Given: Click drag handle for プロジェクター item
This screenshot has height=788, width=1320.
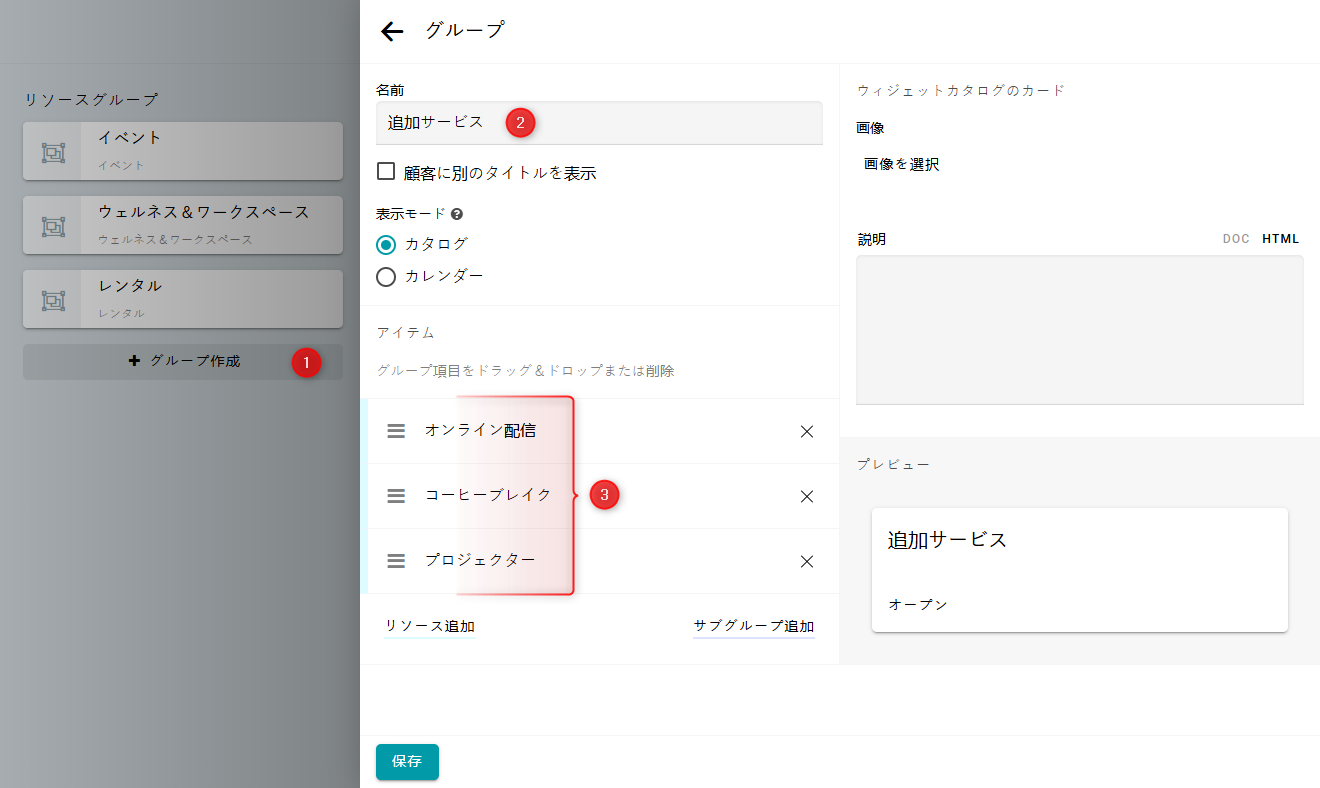Looking at the screenshot, I should 396,561.
